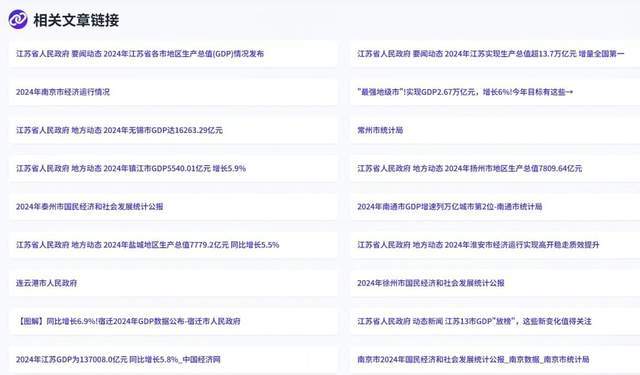Image resolution: width=640 pixels, height=375 pixels.
Task: Open the 江苏实现生产总值超13.7万亿元 article
Action: coord(491,53)
